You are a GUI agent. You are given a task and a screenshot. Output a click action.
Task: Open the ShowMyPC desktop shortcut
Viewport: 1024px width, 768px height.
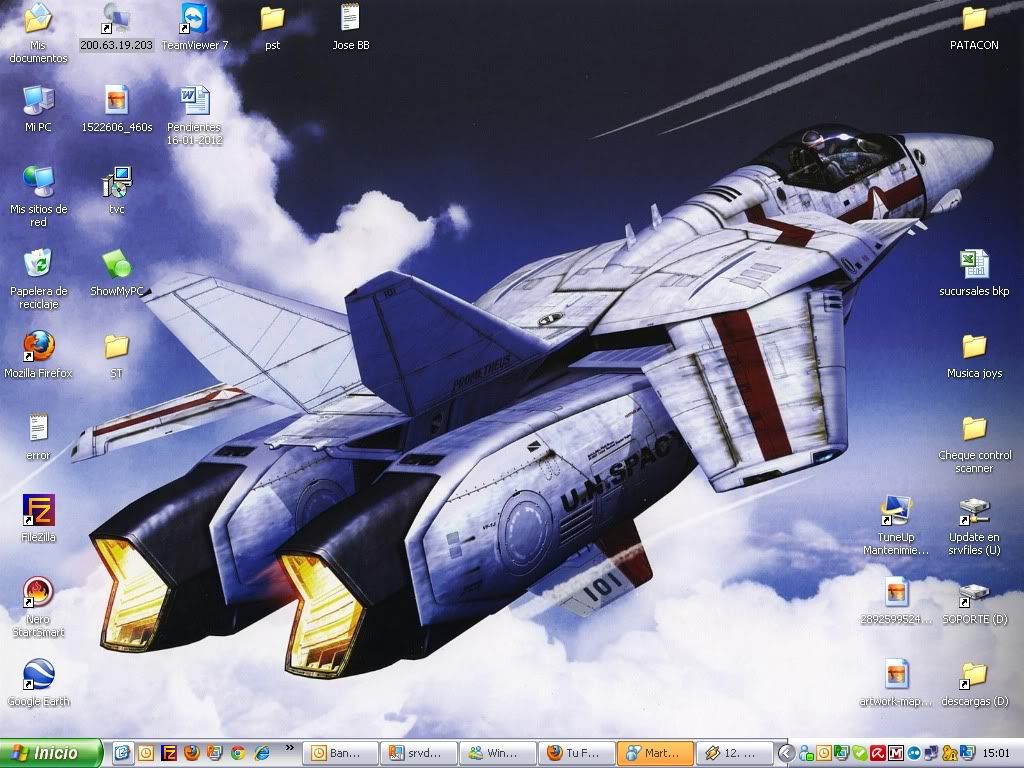[x=117, y=265]
